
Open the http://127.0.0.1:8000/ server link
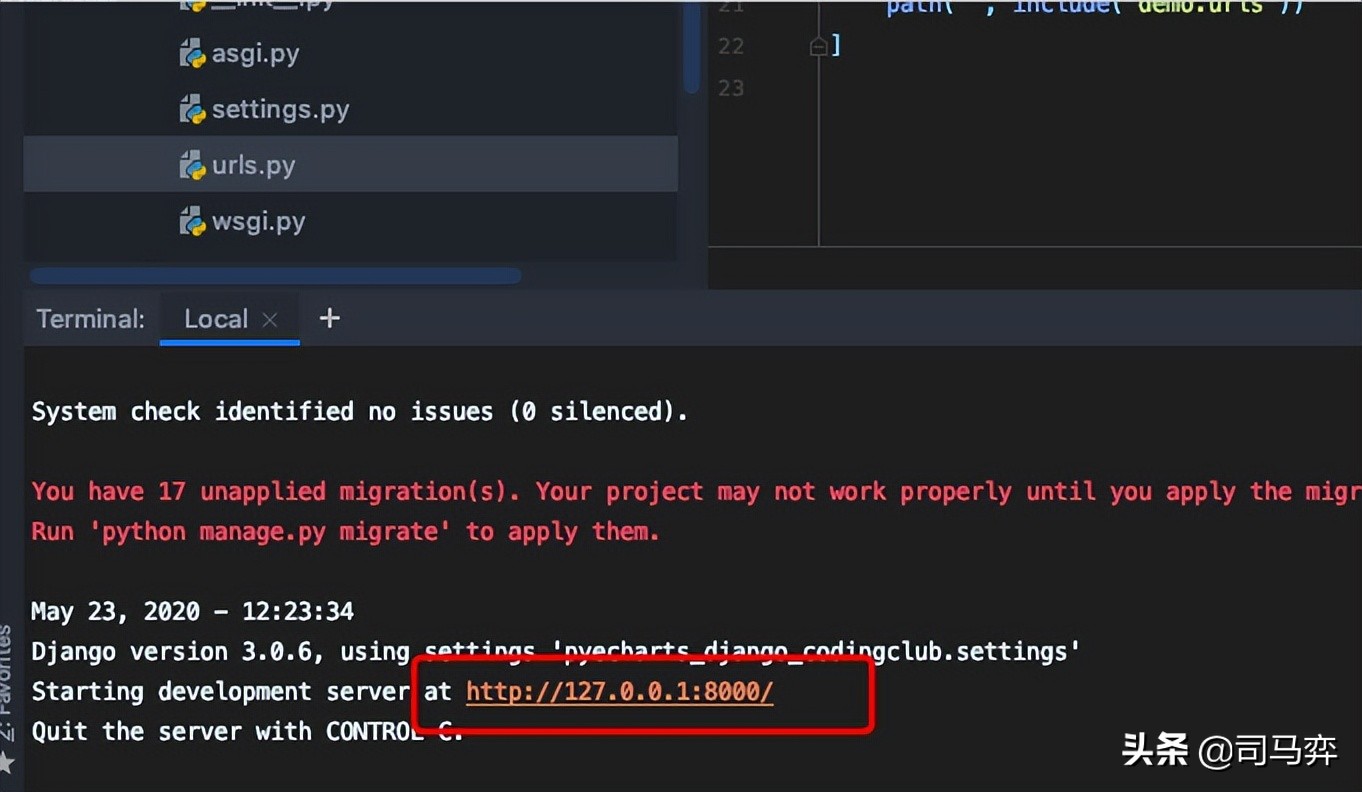pyautogui.click(x=619, y=691)
